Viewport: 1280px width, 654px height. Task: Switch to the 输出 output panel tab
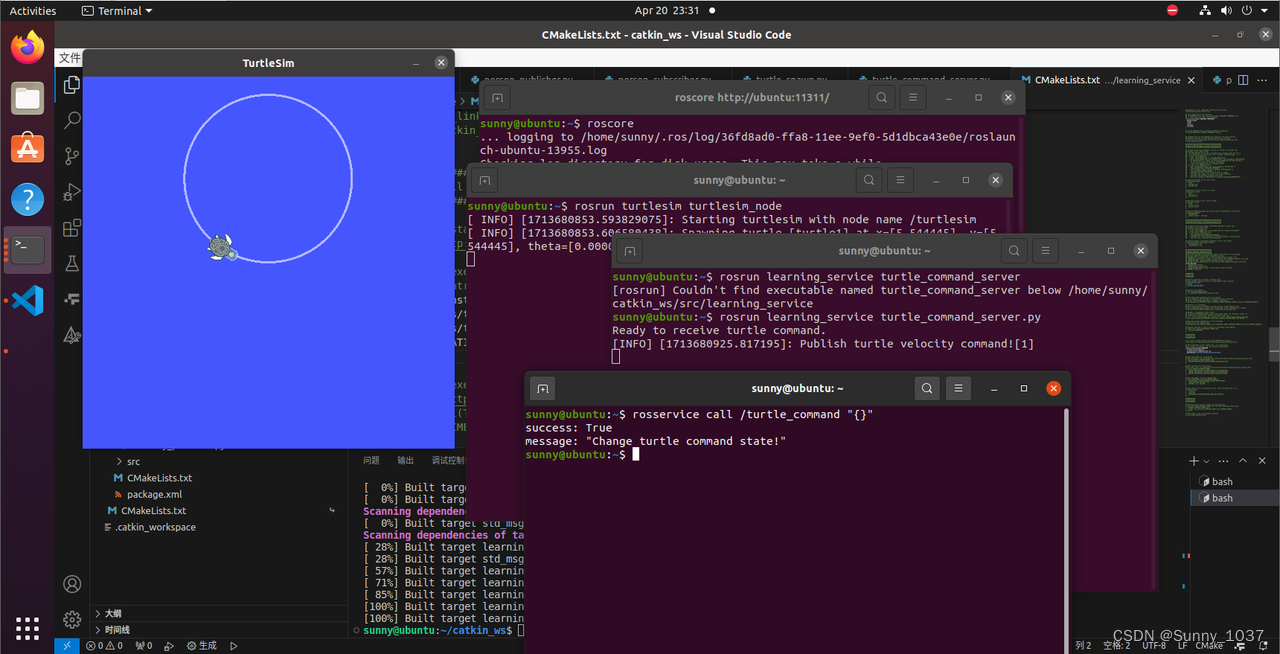point(405,461)
